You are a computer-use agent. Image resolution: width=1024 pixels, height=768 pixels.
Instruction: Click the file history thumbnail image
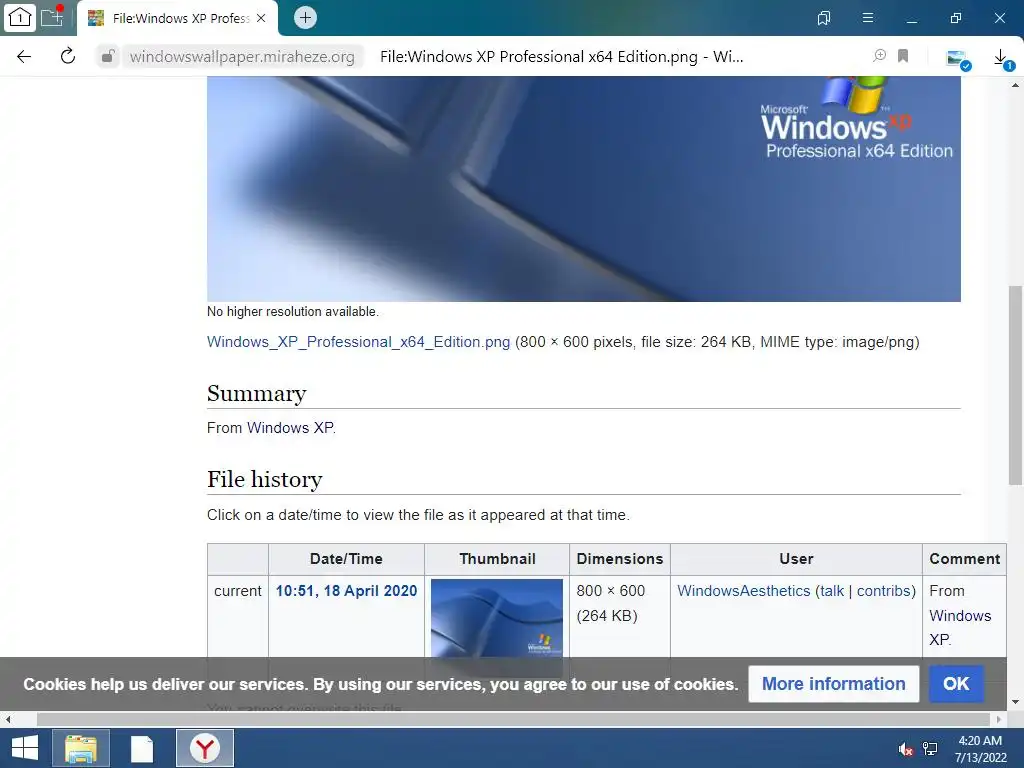(x=496, y=618)
